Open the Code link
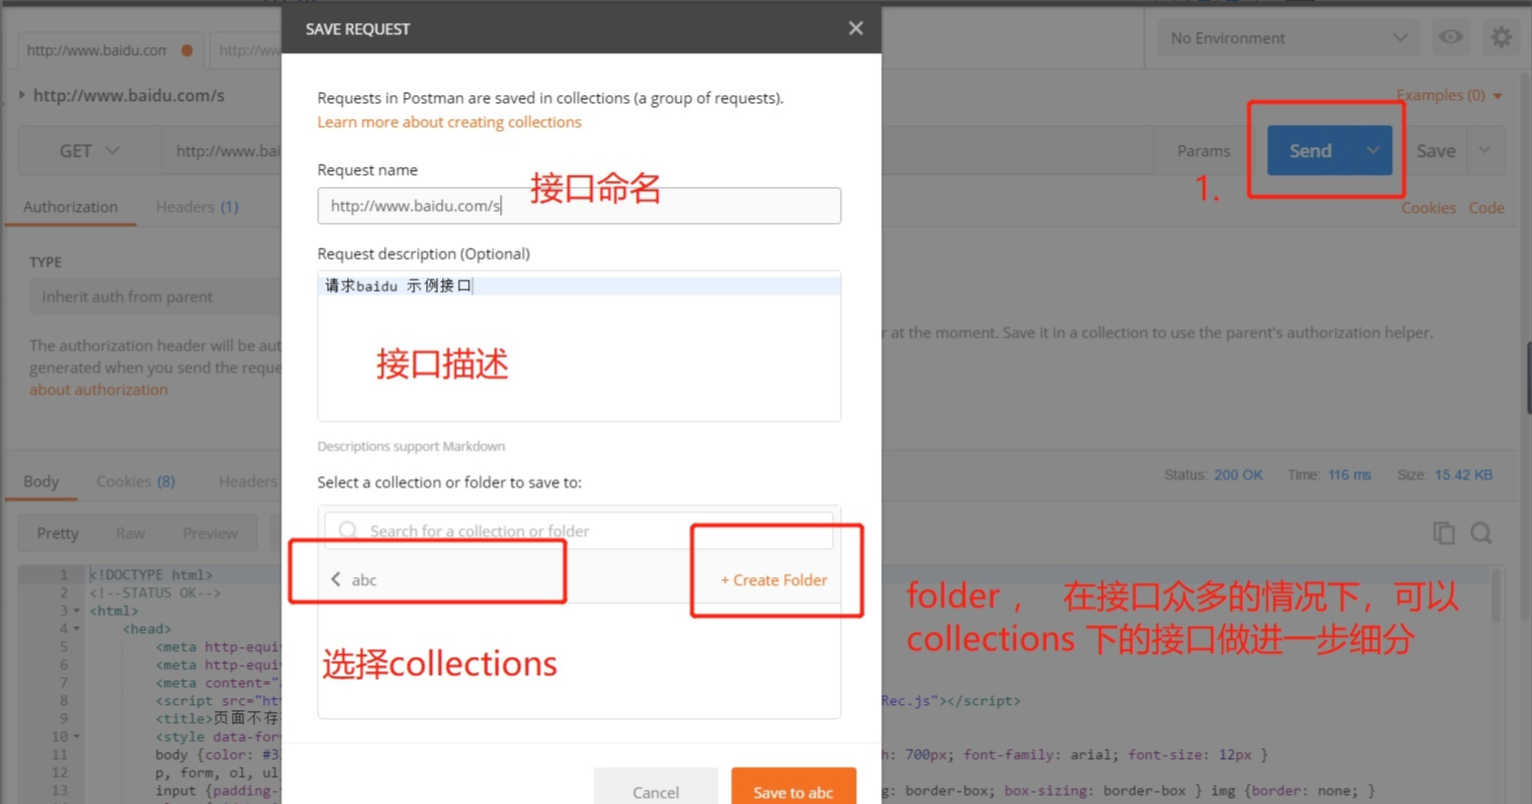Viewport: 1532px width, 804px height. (x=1486, y=208)
